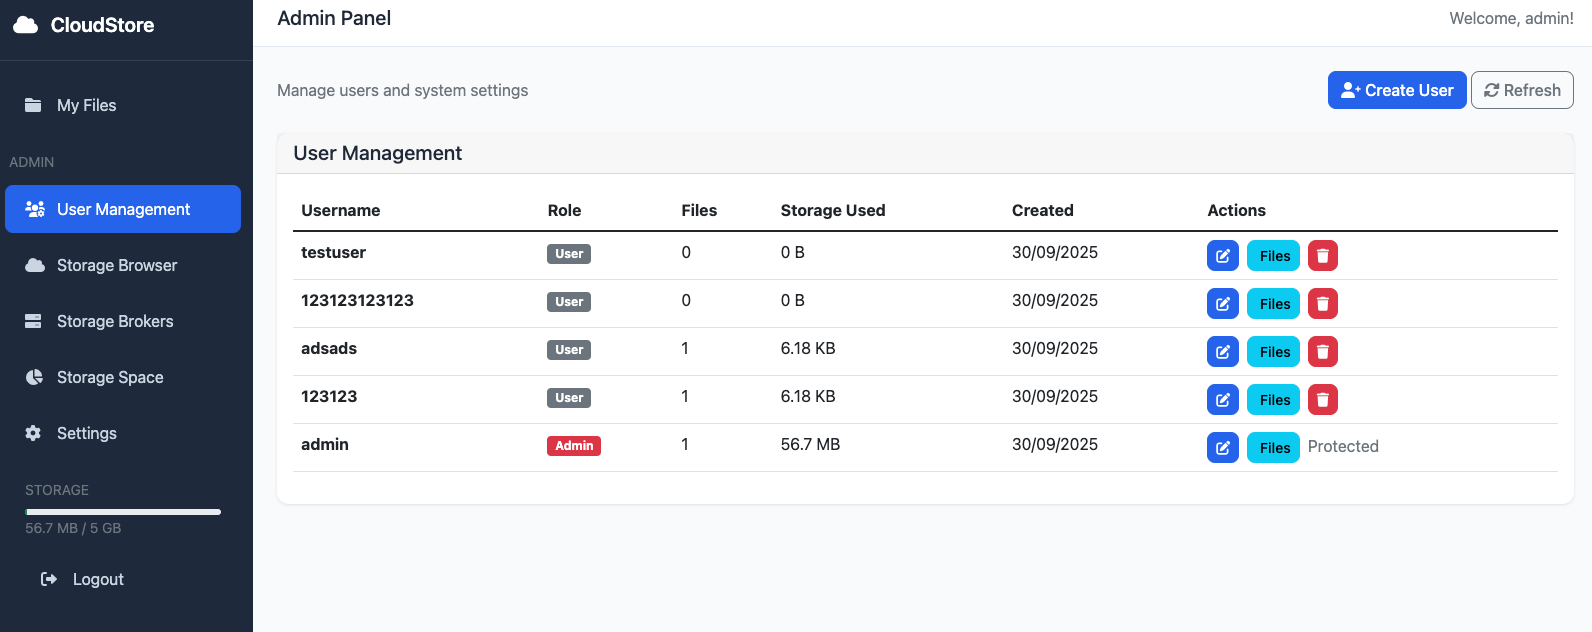The width and height of the screenshot is (1592, 632).
Task: Click the edit icon for user 123123
Action: tap(1222, 400)
